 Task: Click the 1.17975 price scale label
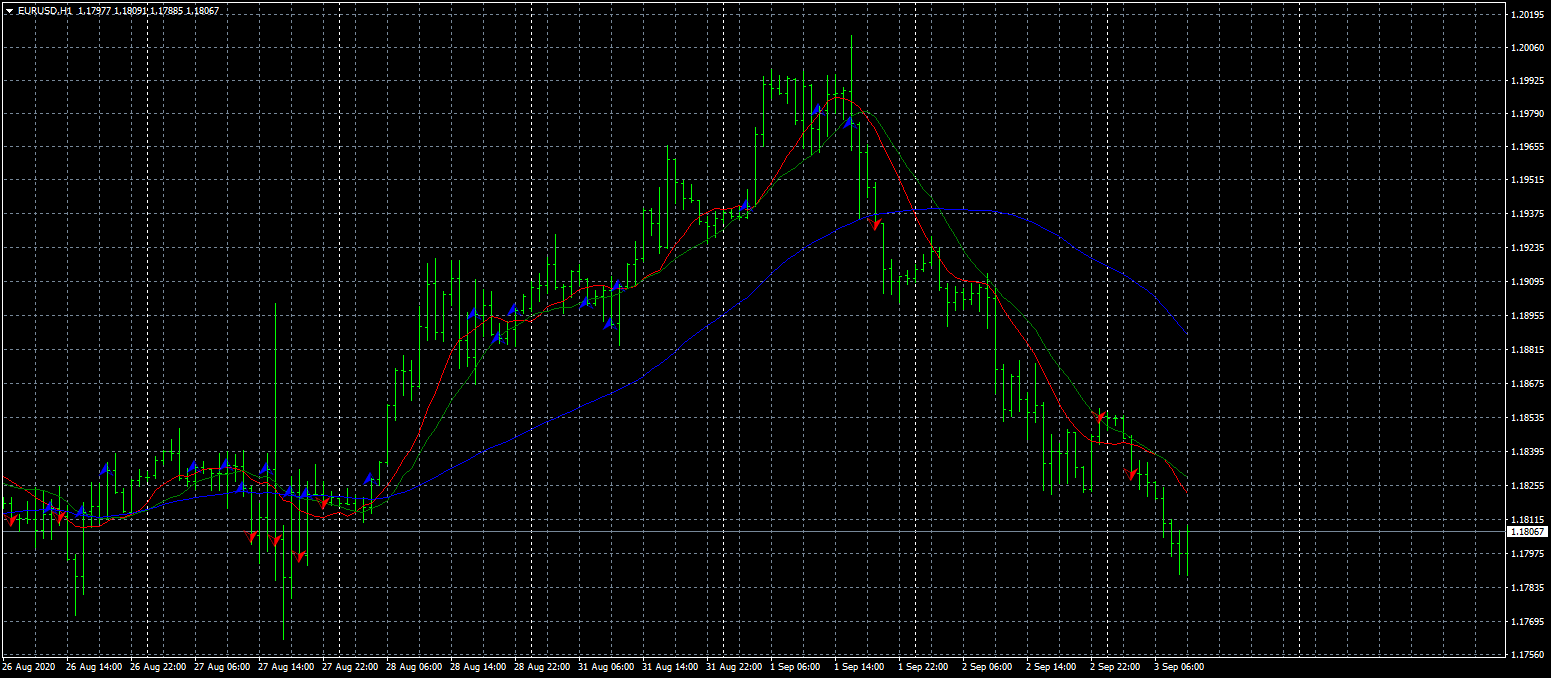click(1527, 555)
